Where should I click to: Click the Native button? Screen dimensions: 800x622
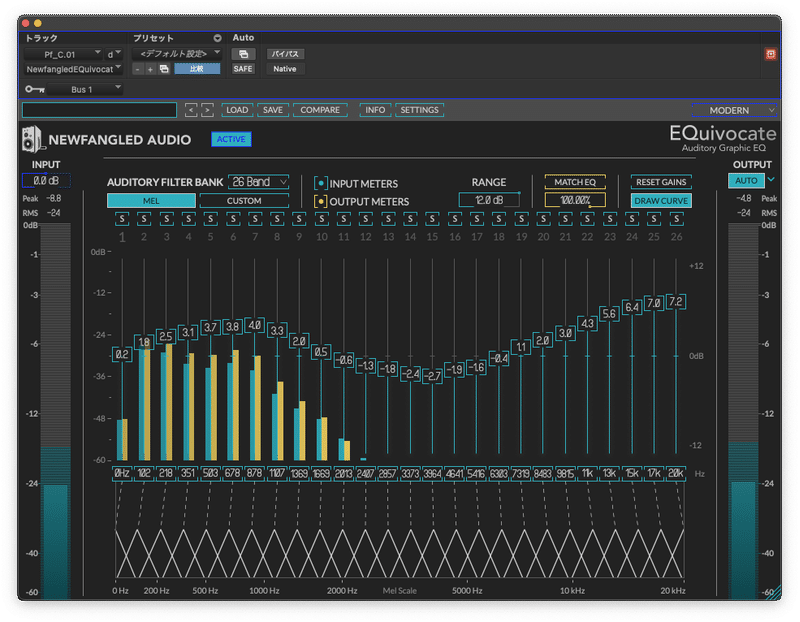tap(285, 69)
